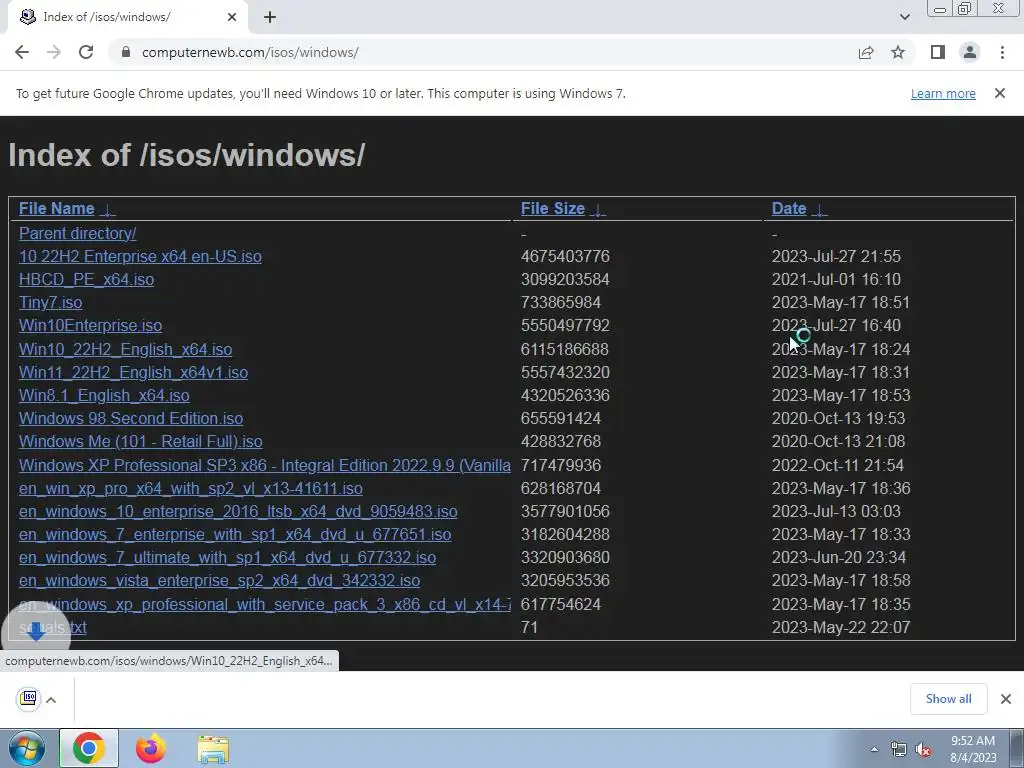The image size is (1024, 768).
Task: Click the Learn more link
Action: (x=943, y=93)
